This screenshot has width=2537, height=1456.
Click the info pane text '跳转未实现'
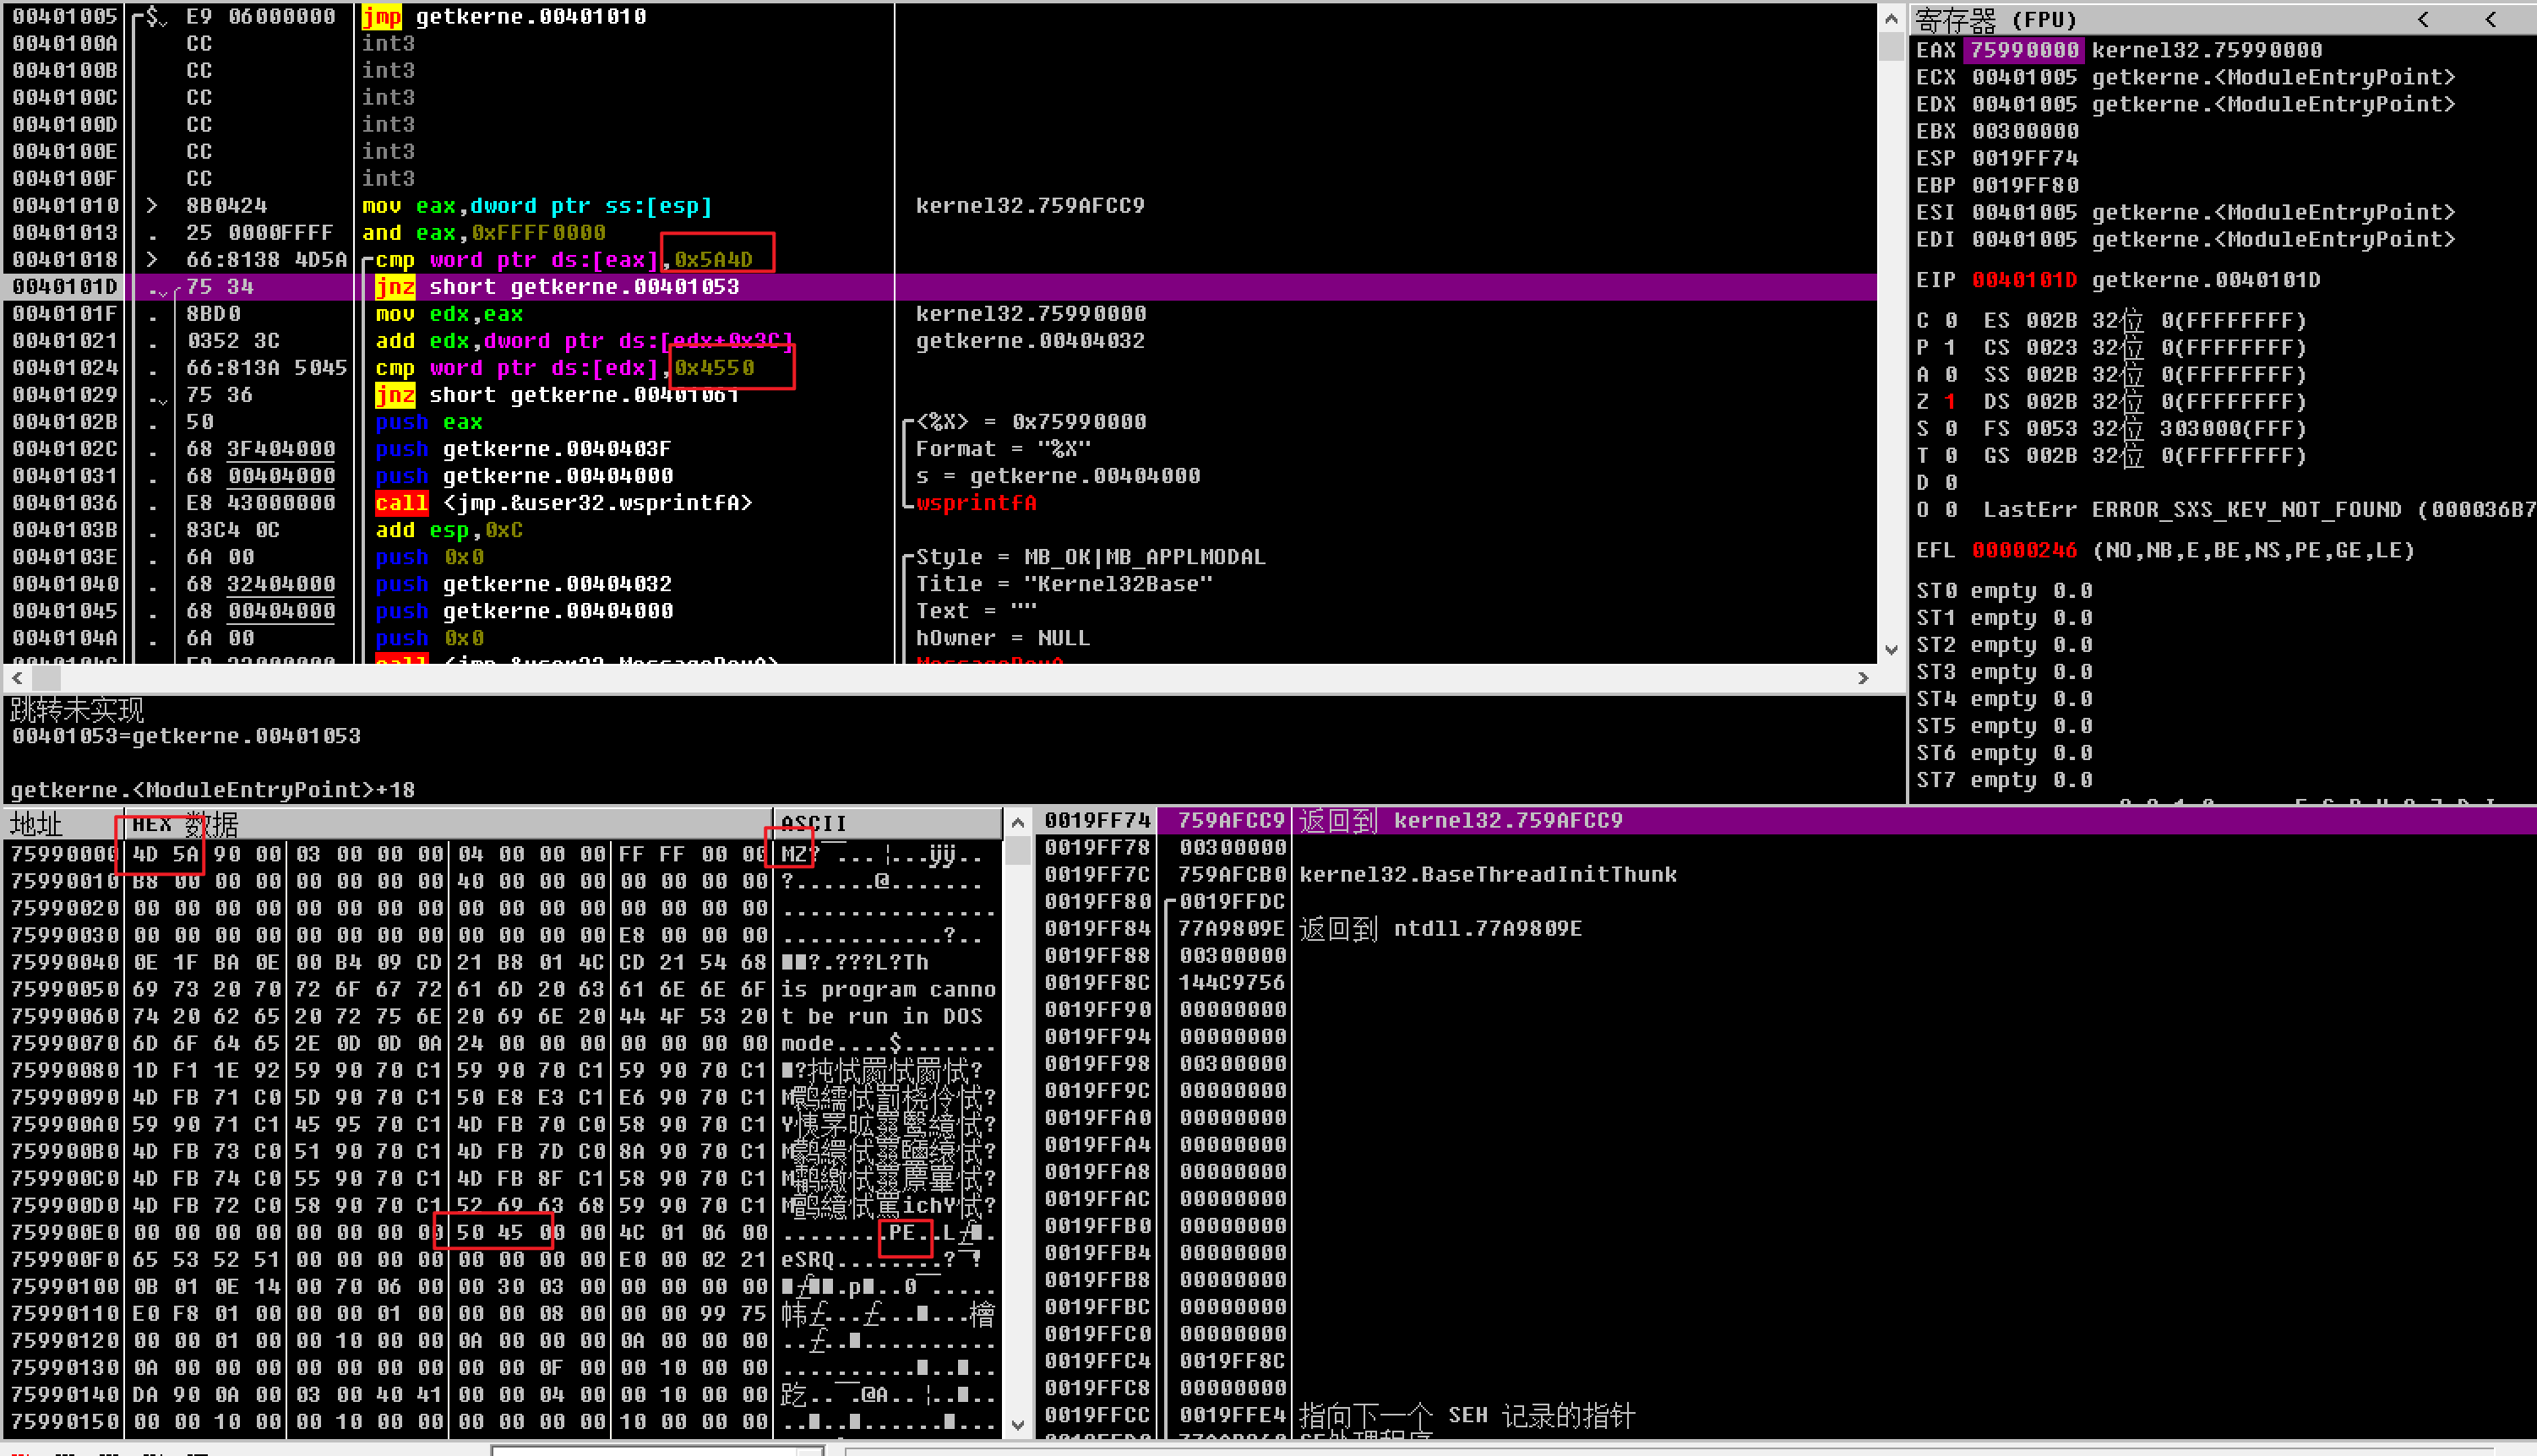(x=77, y=710)
